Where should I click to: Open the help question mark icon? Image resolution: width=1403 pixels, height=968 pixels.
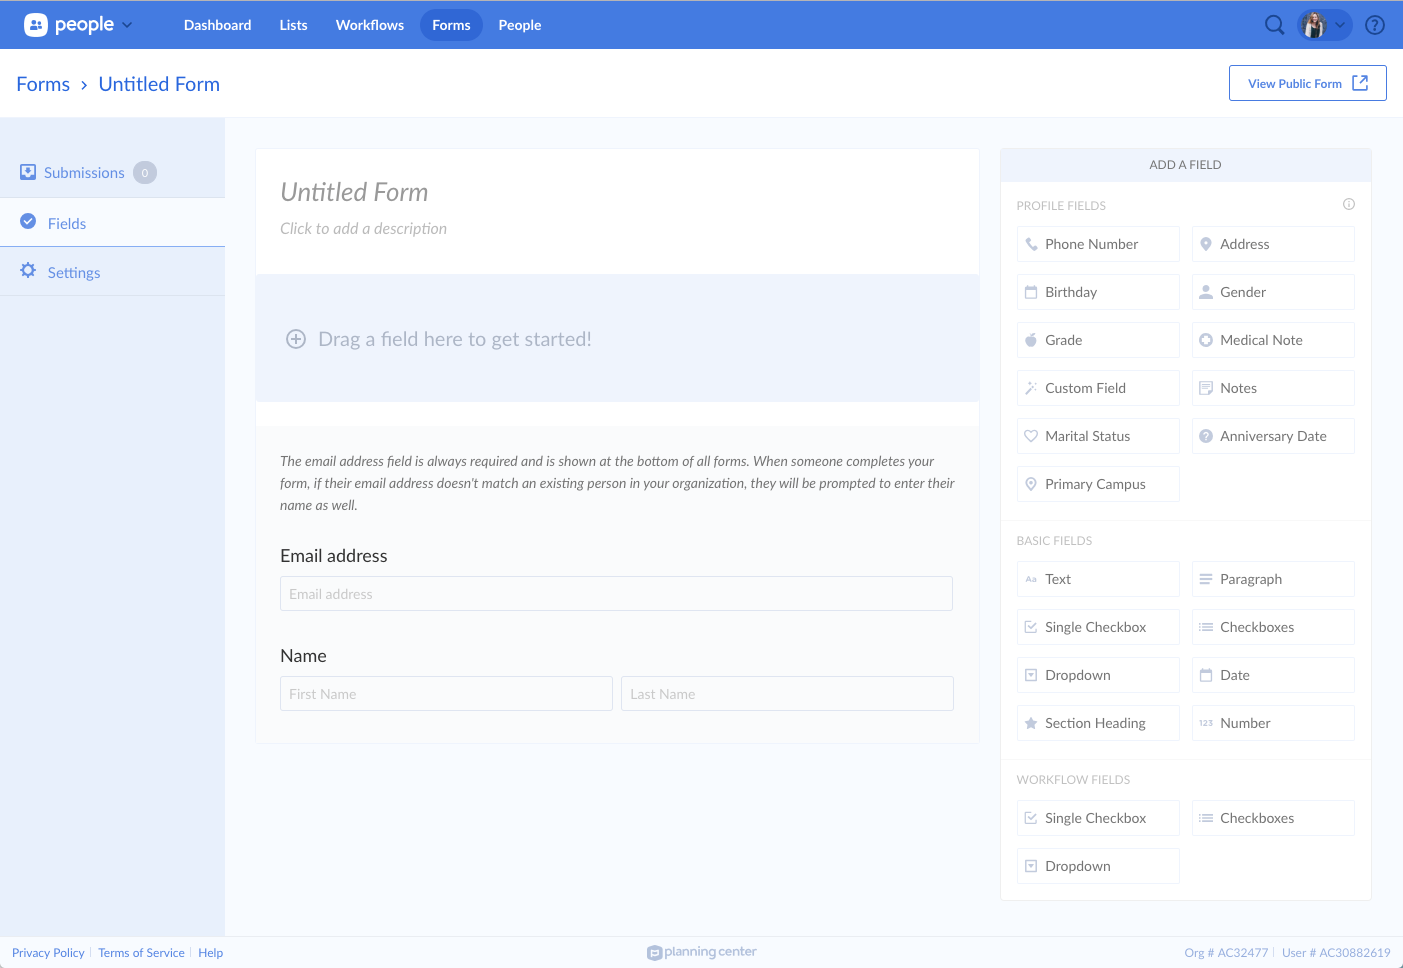[x=1375, y=25]
